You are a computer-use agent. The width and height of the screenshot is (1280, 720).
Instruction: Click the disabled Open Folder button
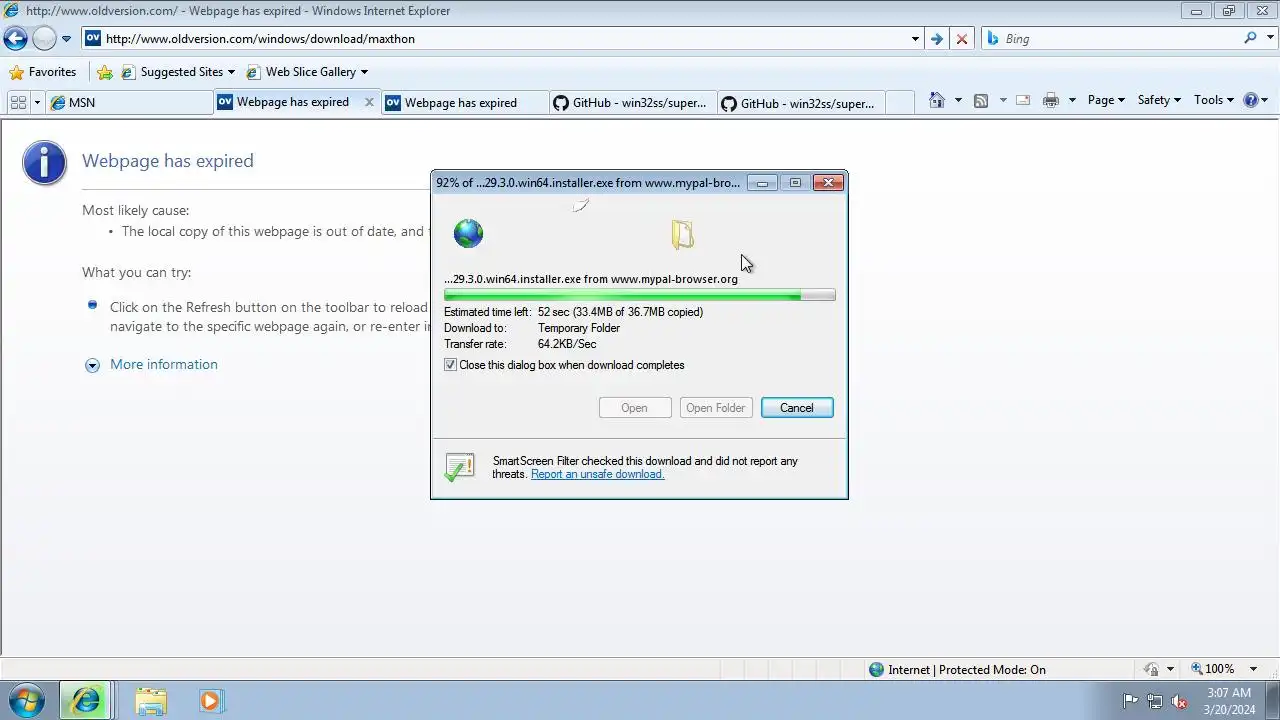click(x=716, y=408)
